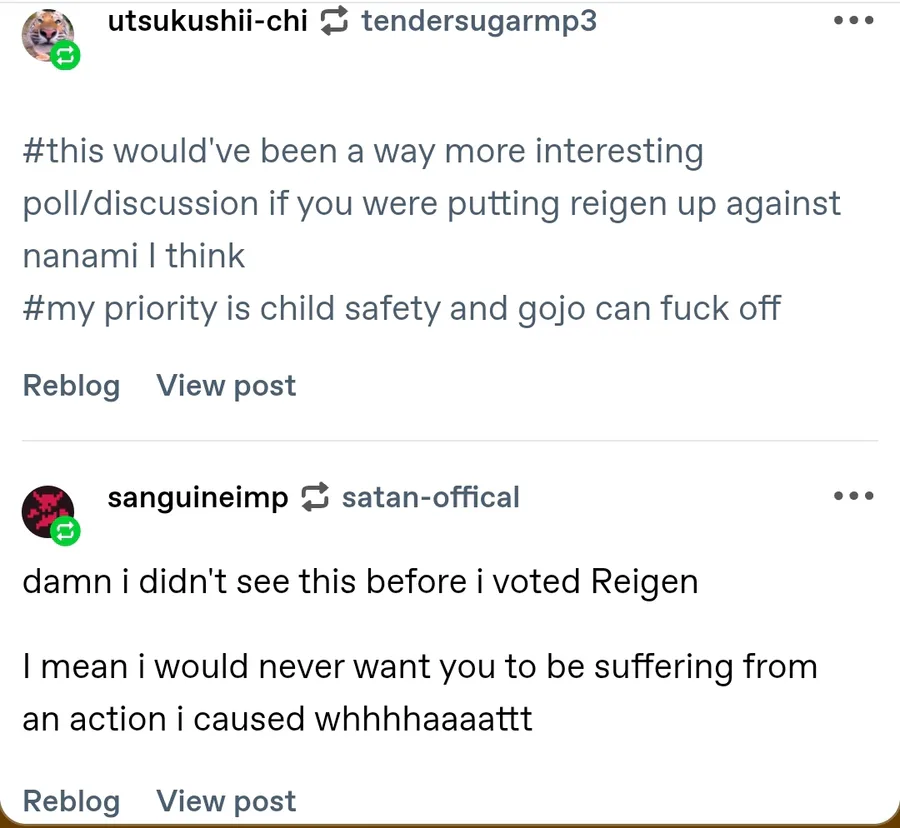Open utsukushii-chi's tiger avatar

click(48, 35)
